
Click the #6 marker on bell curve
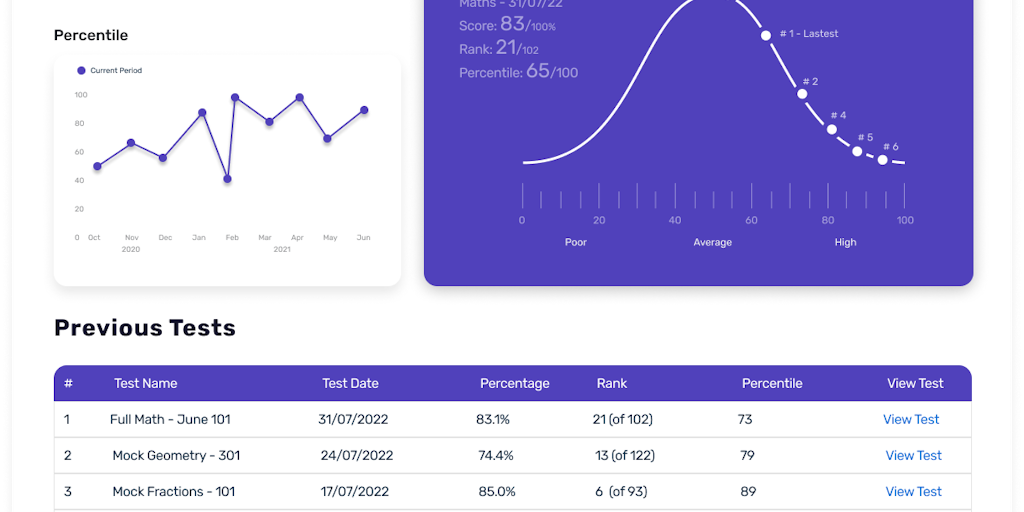coord(882,160)
